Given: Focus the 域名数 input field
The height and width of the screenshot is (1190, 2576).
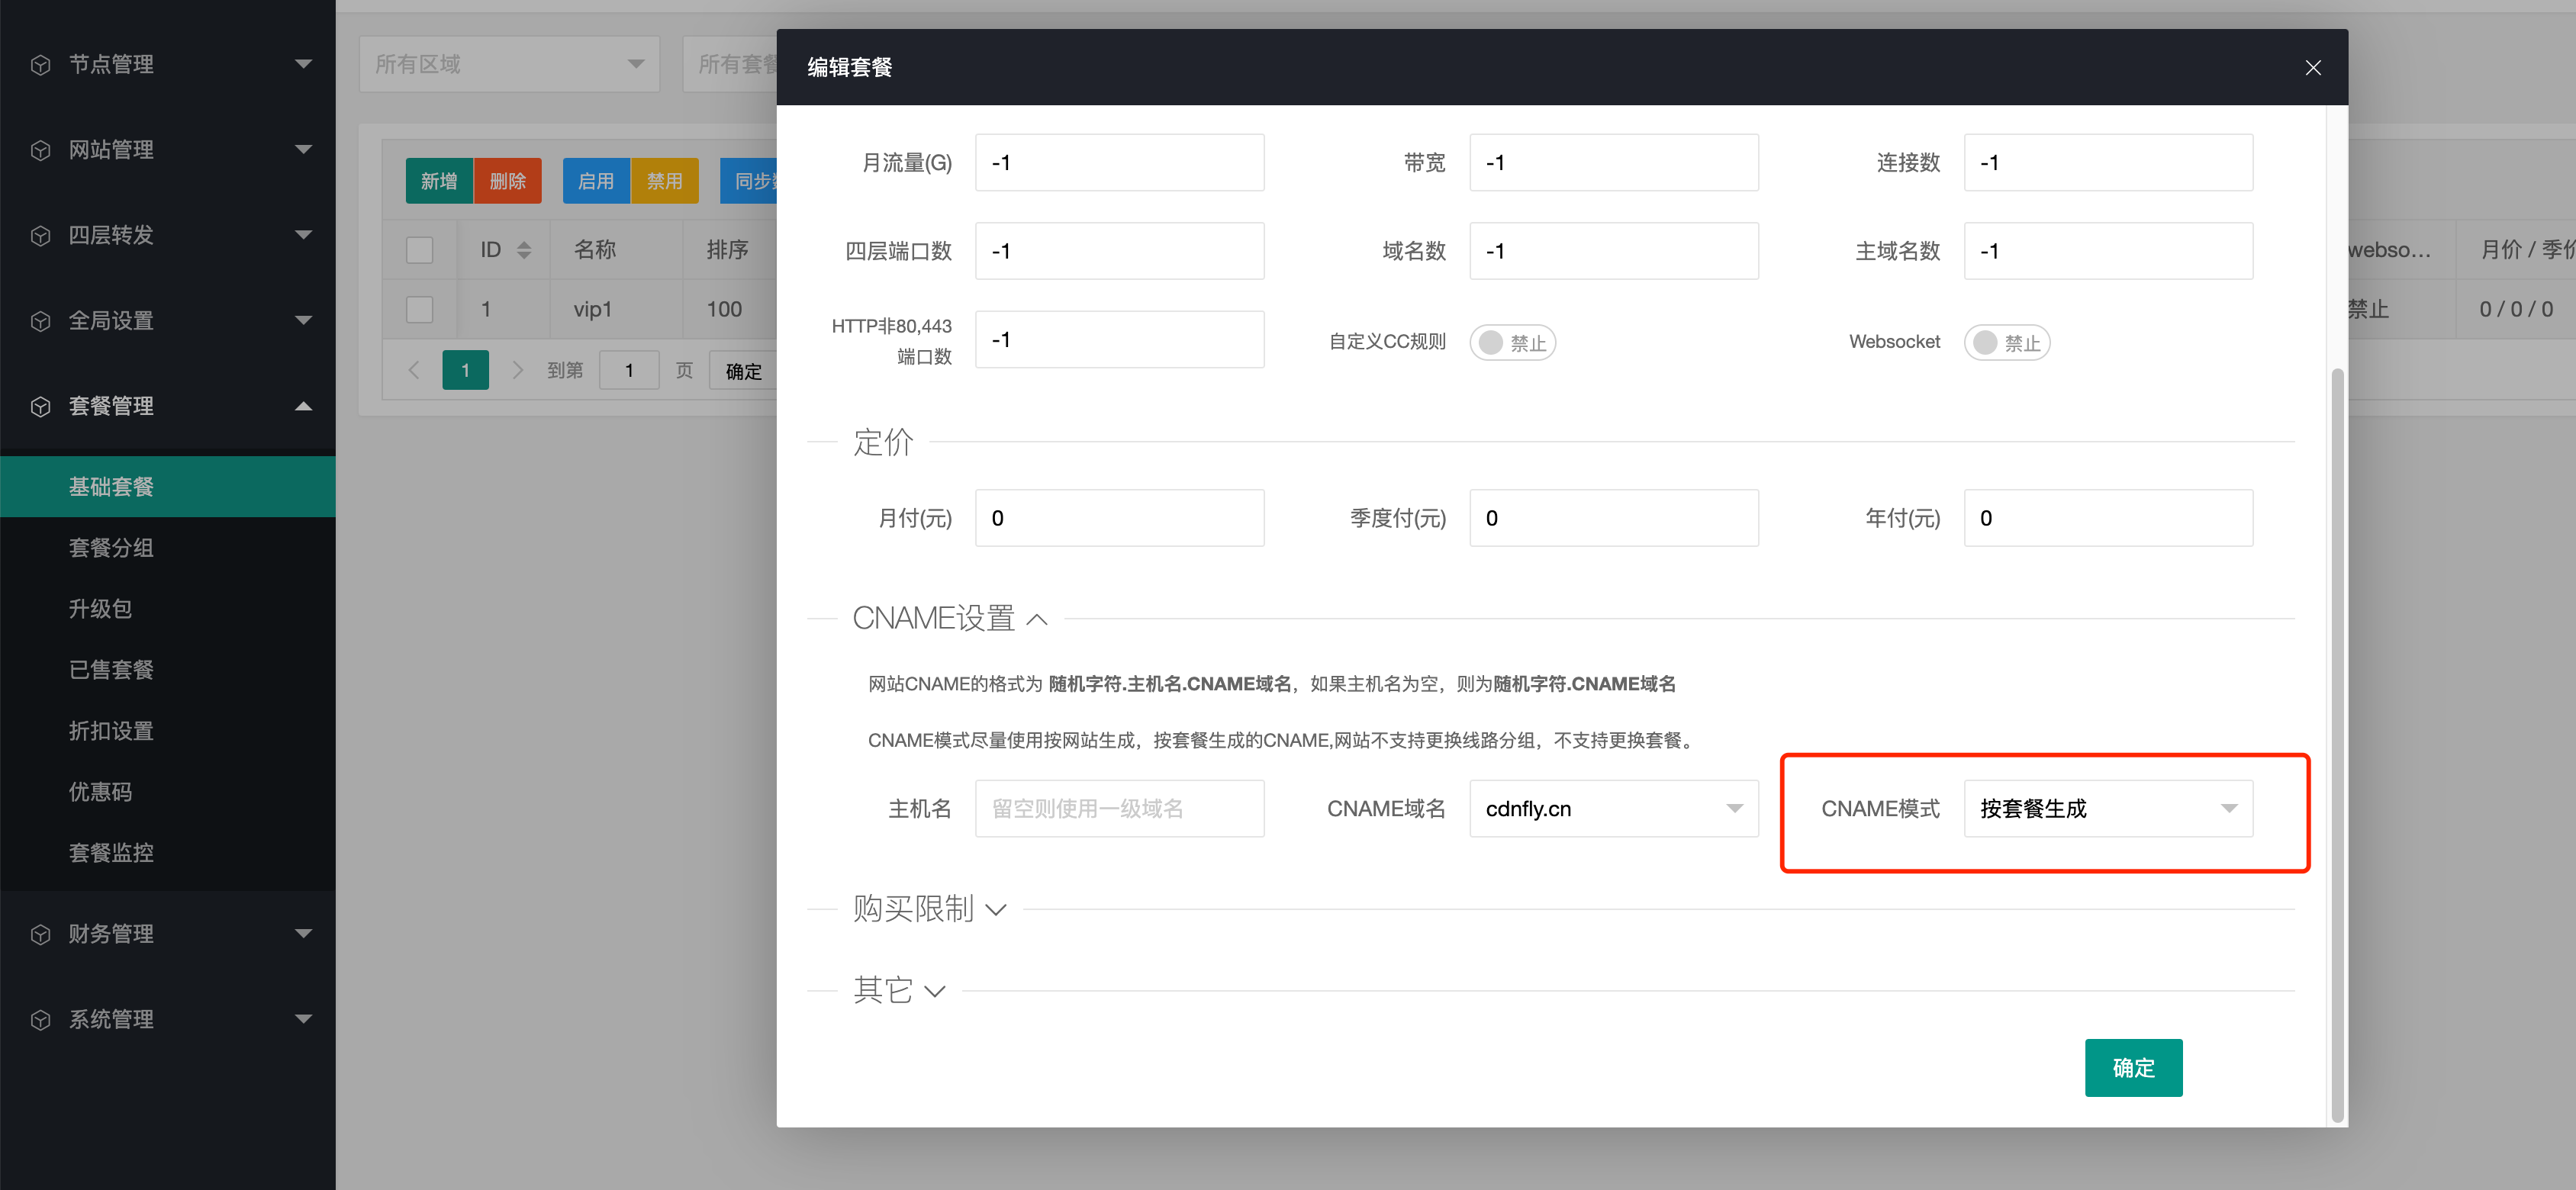Looking at the screenshot, I should [1613, 250].
